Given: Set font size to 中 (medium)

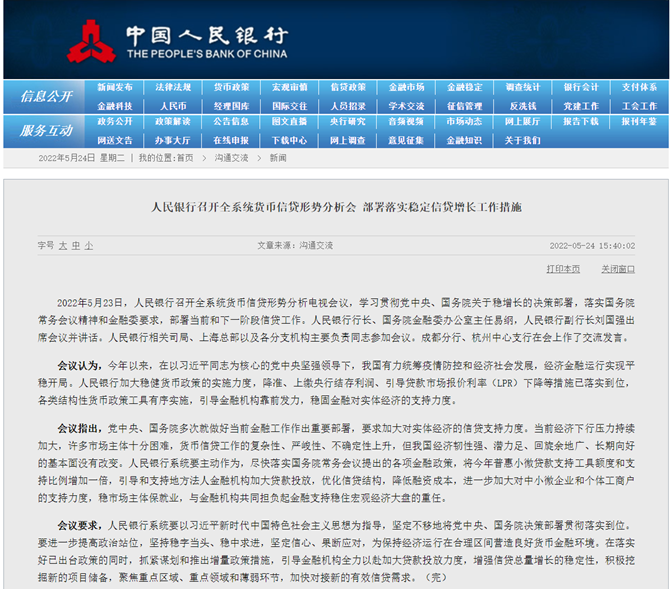Looking at the screenshot, I should [76, 244].
